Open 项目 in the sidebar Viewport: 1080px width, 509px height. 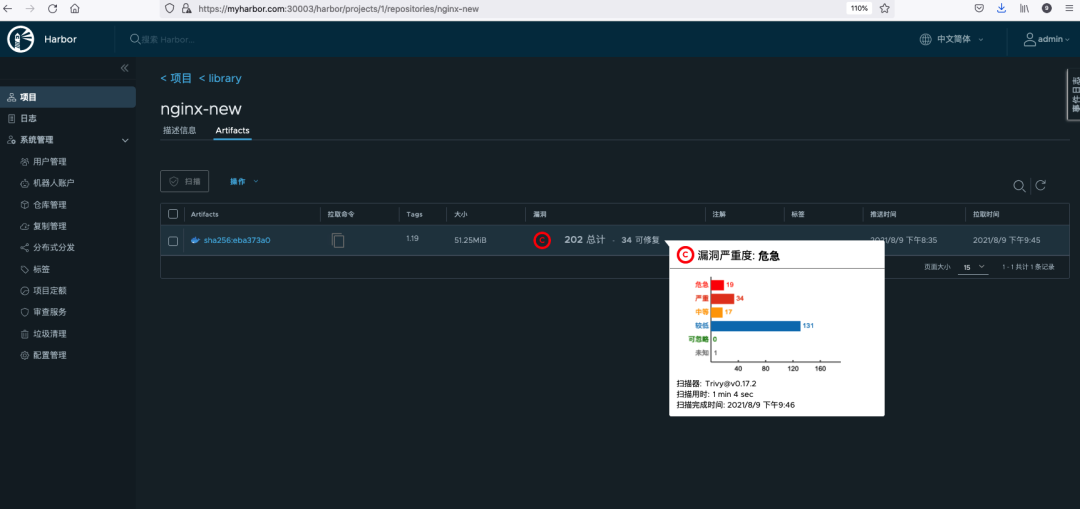click(68, 97)
